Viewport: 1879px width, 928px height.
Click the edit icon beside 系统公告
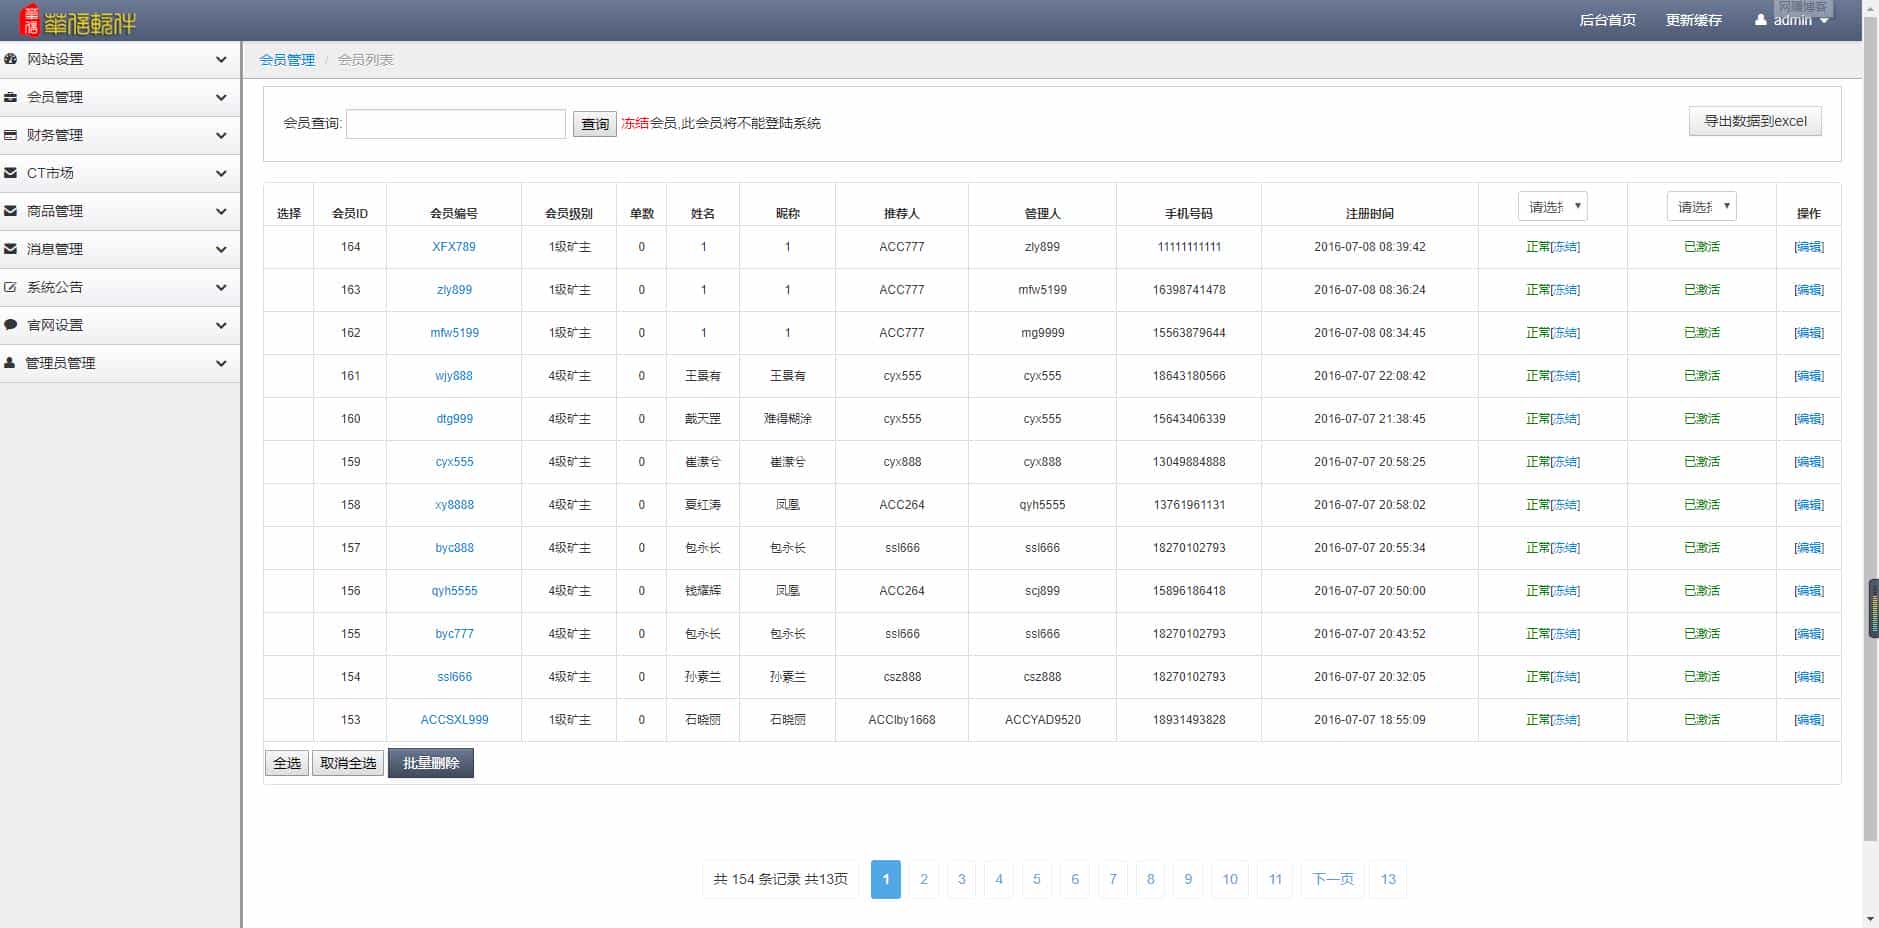tap(11, 287)
